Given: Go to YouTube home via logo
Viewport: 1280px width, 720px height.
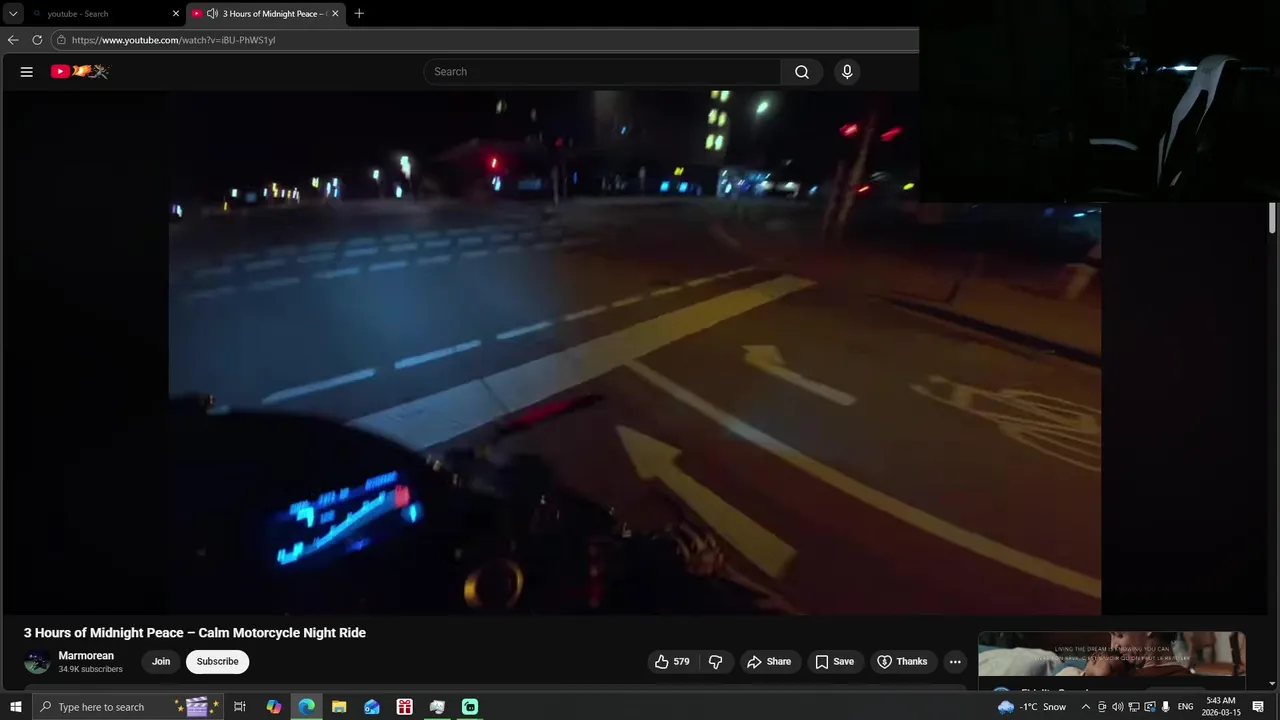Looking at the screenshot, I should 79,71.
